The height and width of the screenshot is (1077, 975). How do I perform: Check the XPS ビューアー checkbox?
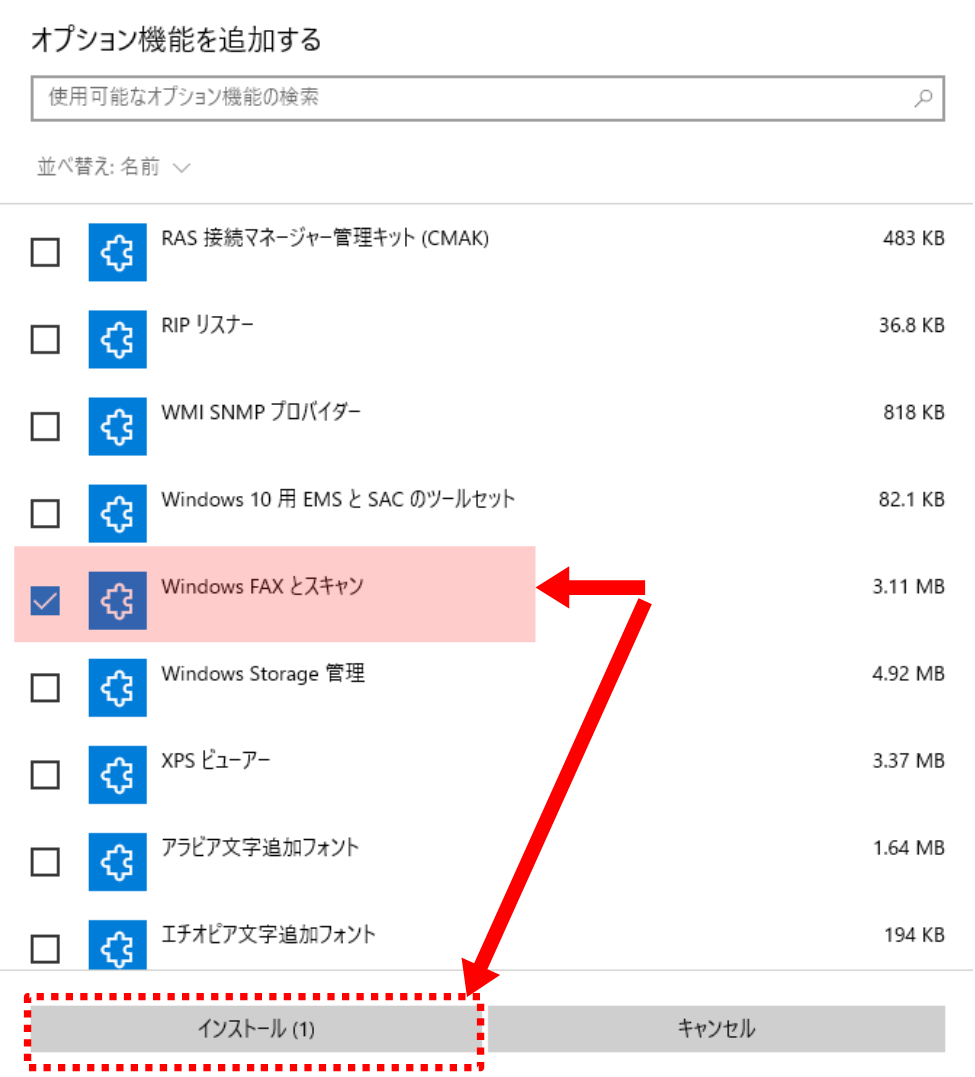click(x=45, y=774)
